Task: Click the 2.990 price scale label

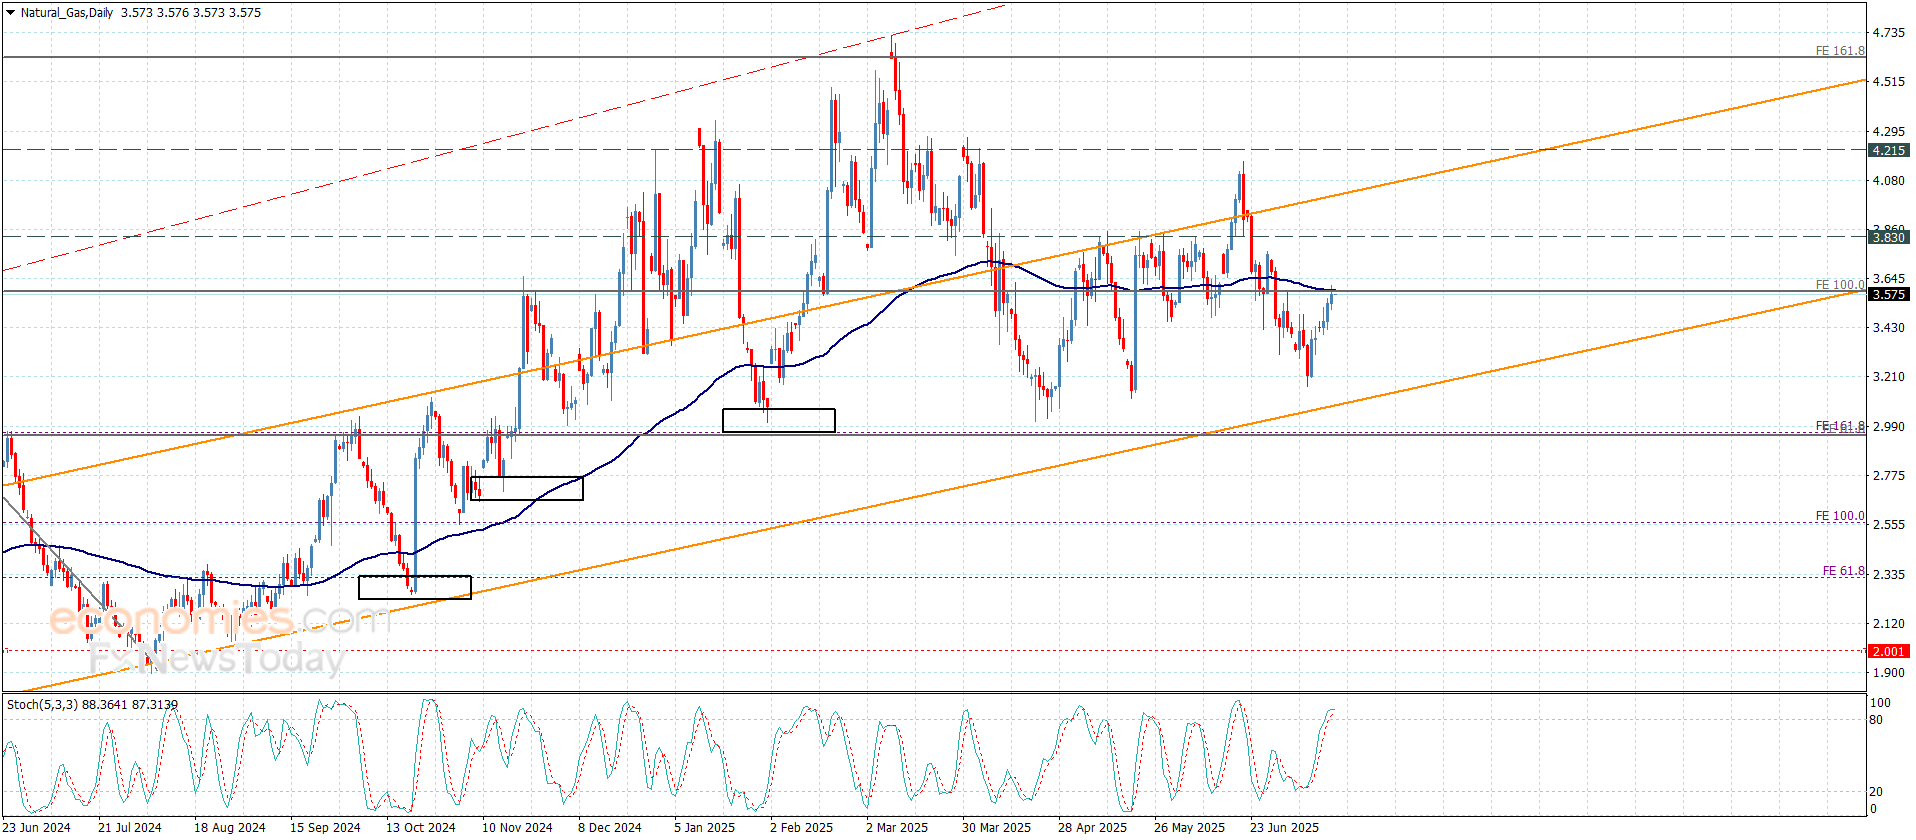Action: (x=1889, y=427)
